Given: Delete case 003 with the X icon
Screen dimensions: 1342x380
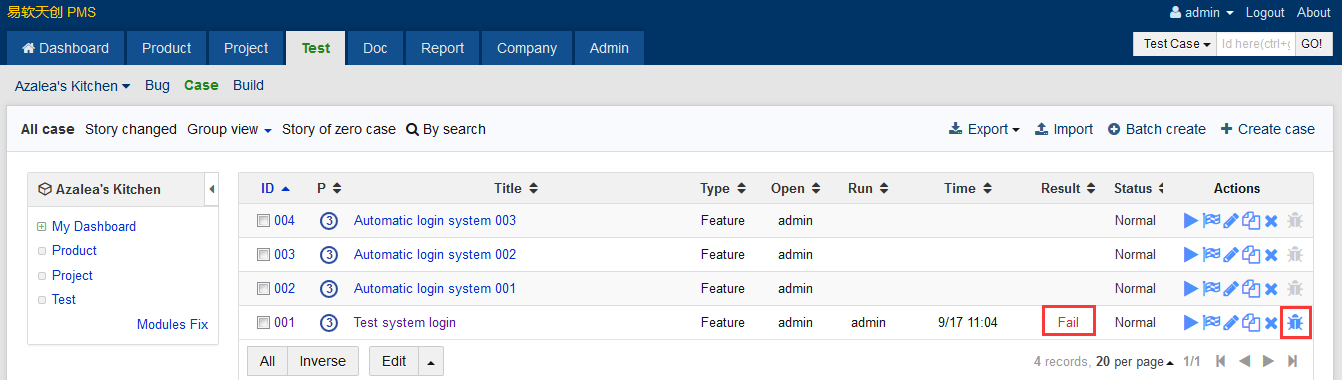Looking at the screenshot, I should click(x=1271, y=254).
